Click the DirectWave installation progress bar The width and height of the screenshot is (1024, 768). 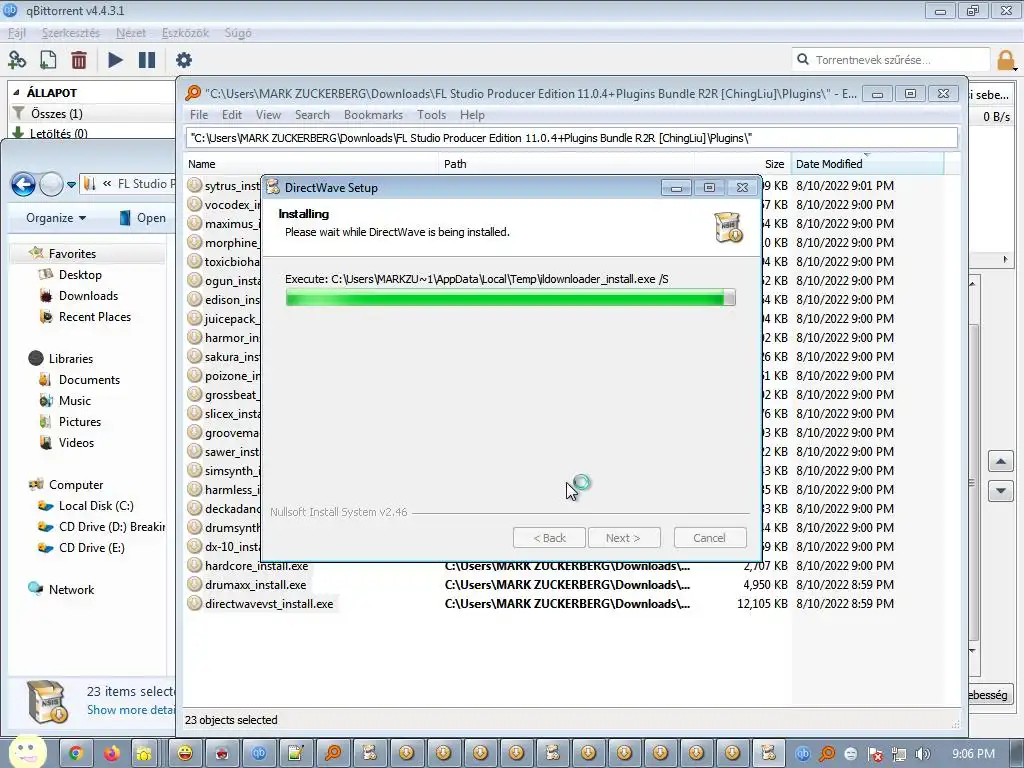510,298
